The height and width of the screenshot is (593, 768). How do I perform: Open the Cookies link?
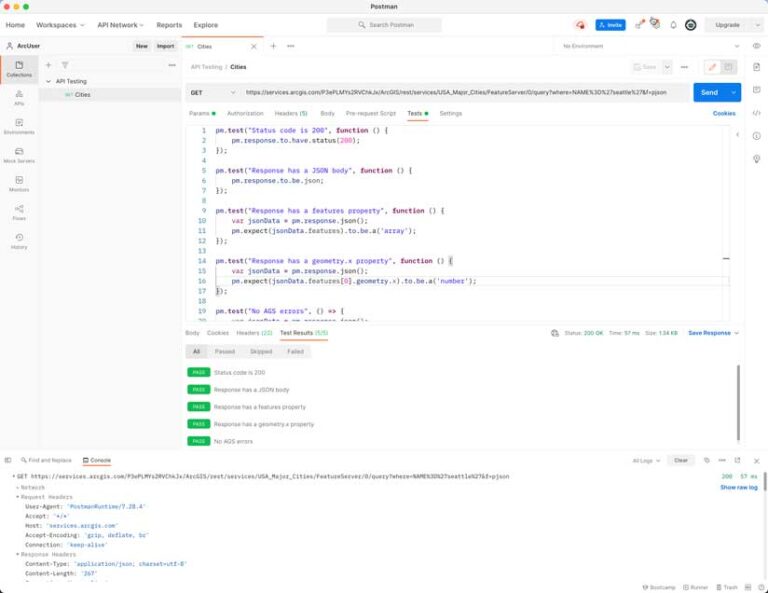pos(724,114)
